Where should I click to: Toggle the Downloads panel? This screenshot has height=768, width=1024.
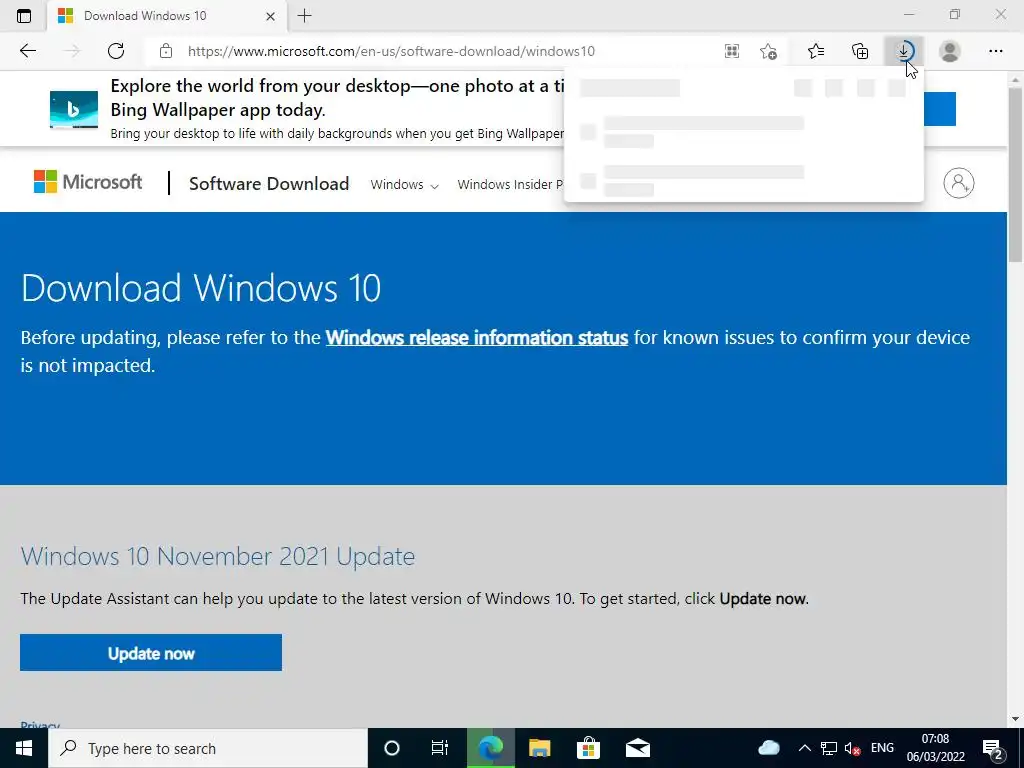(x=904, y=51)
